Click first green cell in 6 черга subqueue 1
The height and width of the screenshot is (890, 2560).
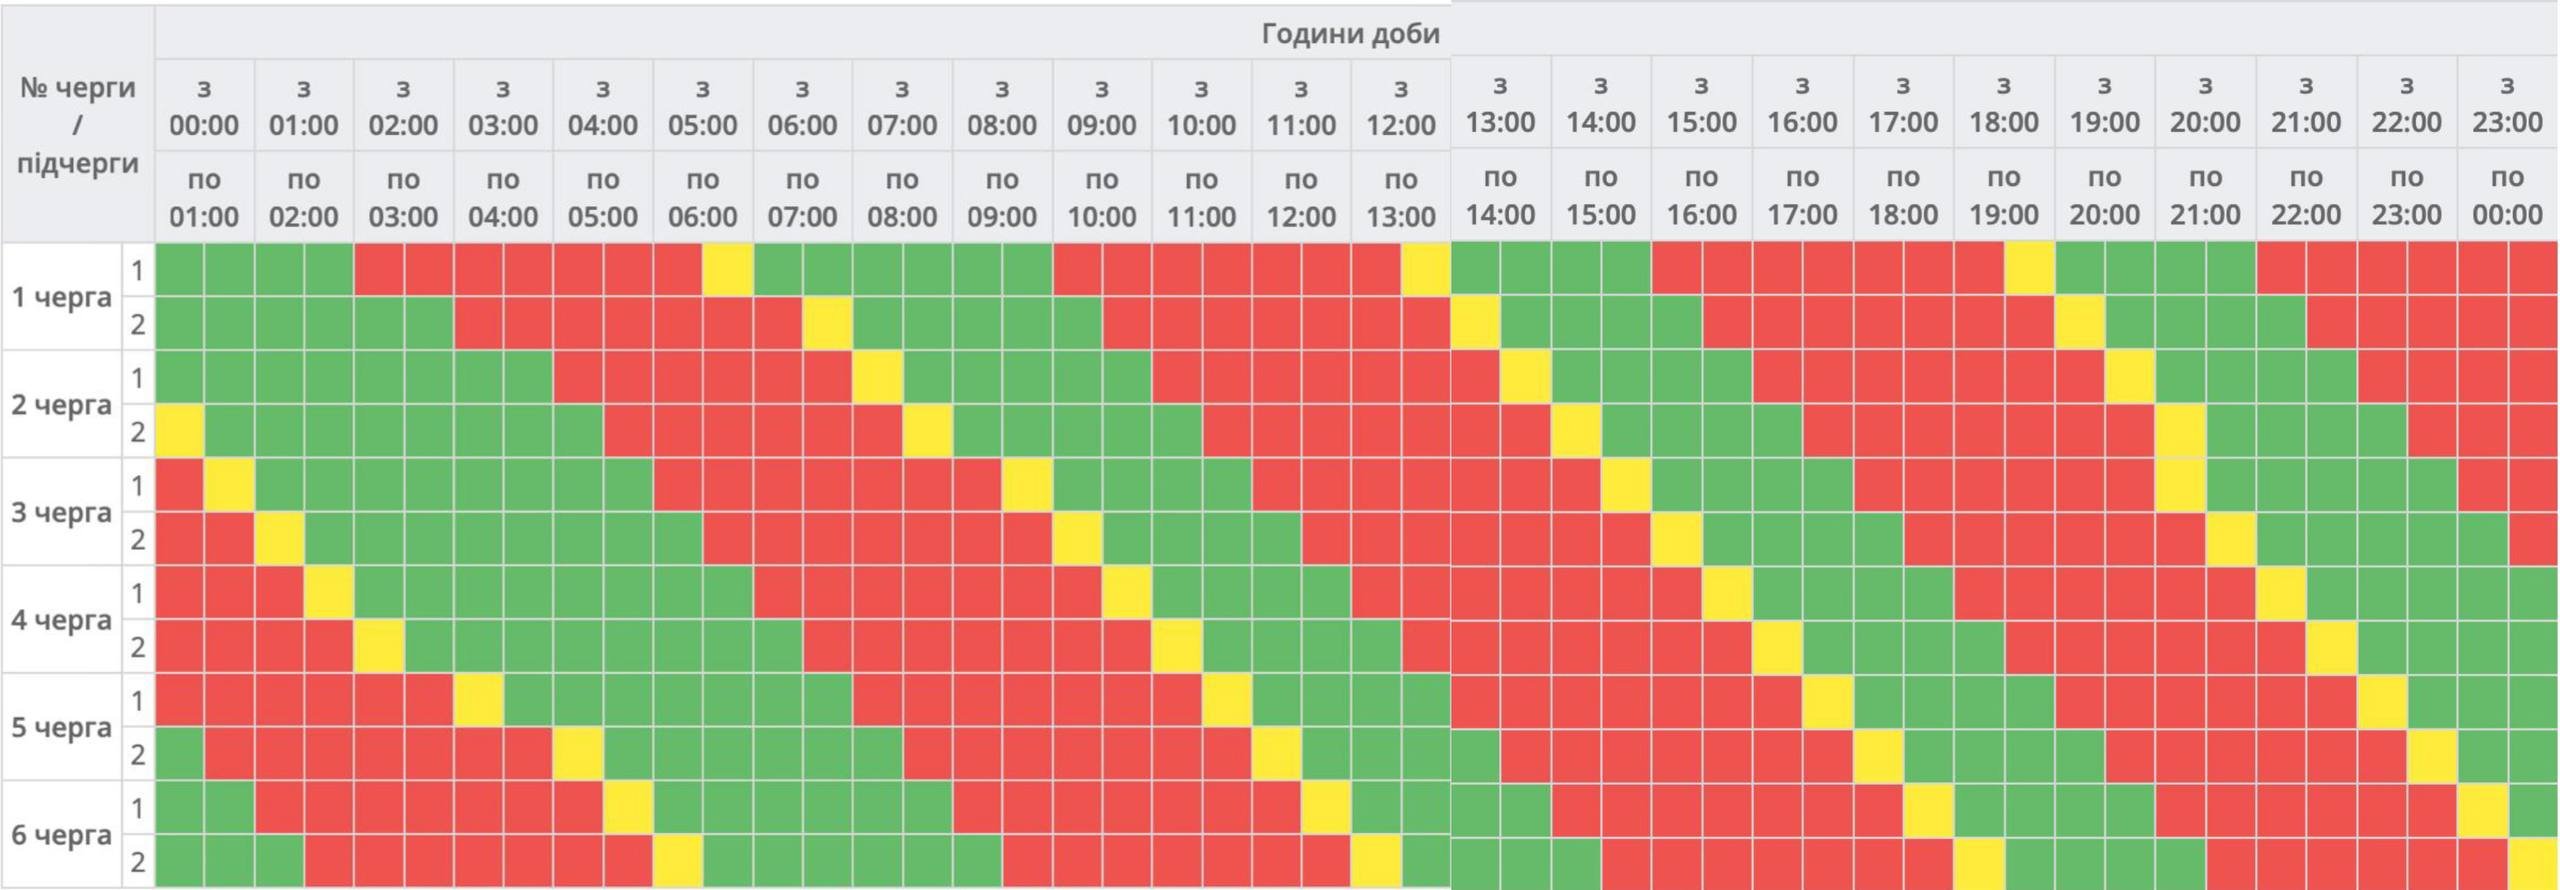180,808
